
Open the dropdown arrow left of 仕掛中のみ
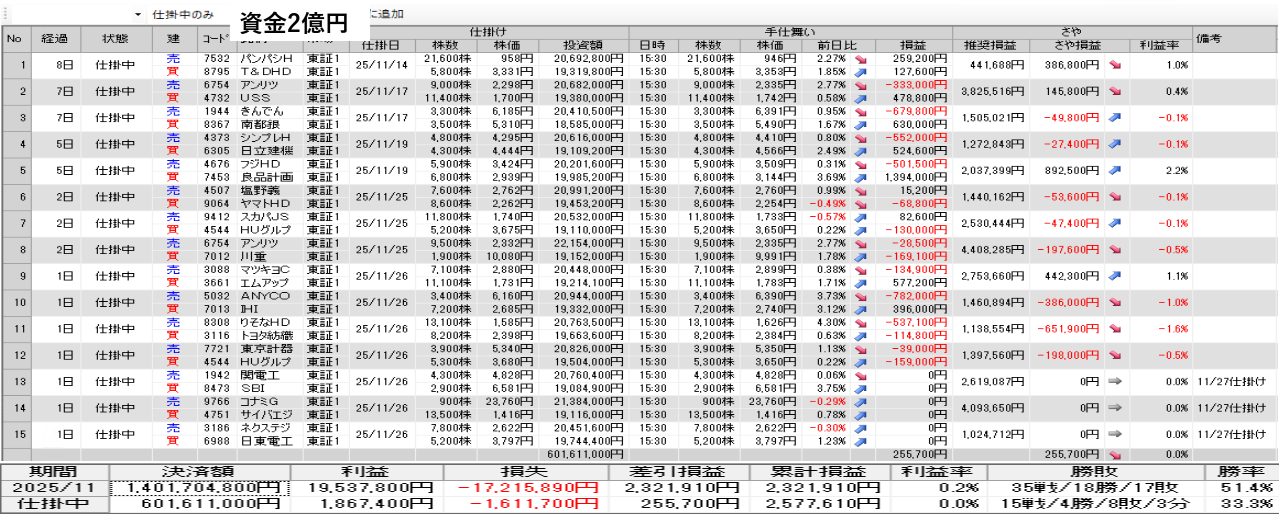[138, 15]
